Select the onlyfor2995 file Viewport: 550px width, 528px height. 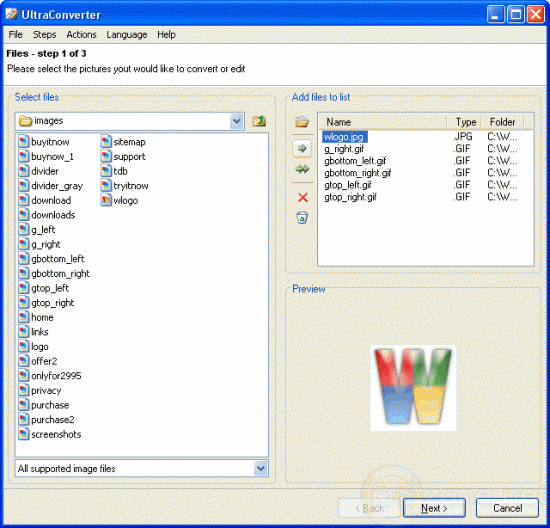click(50, 376)
